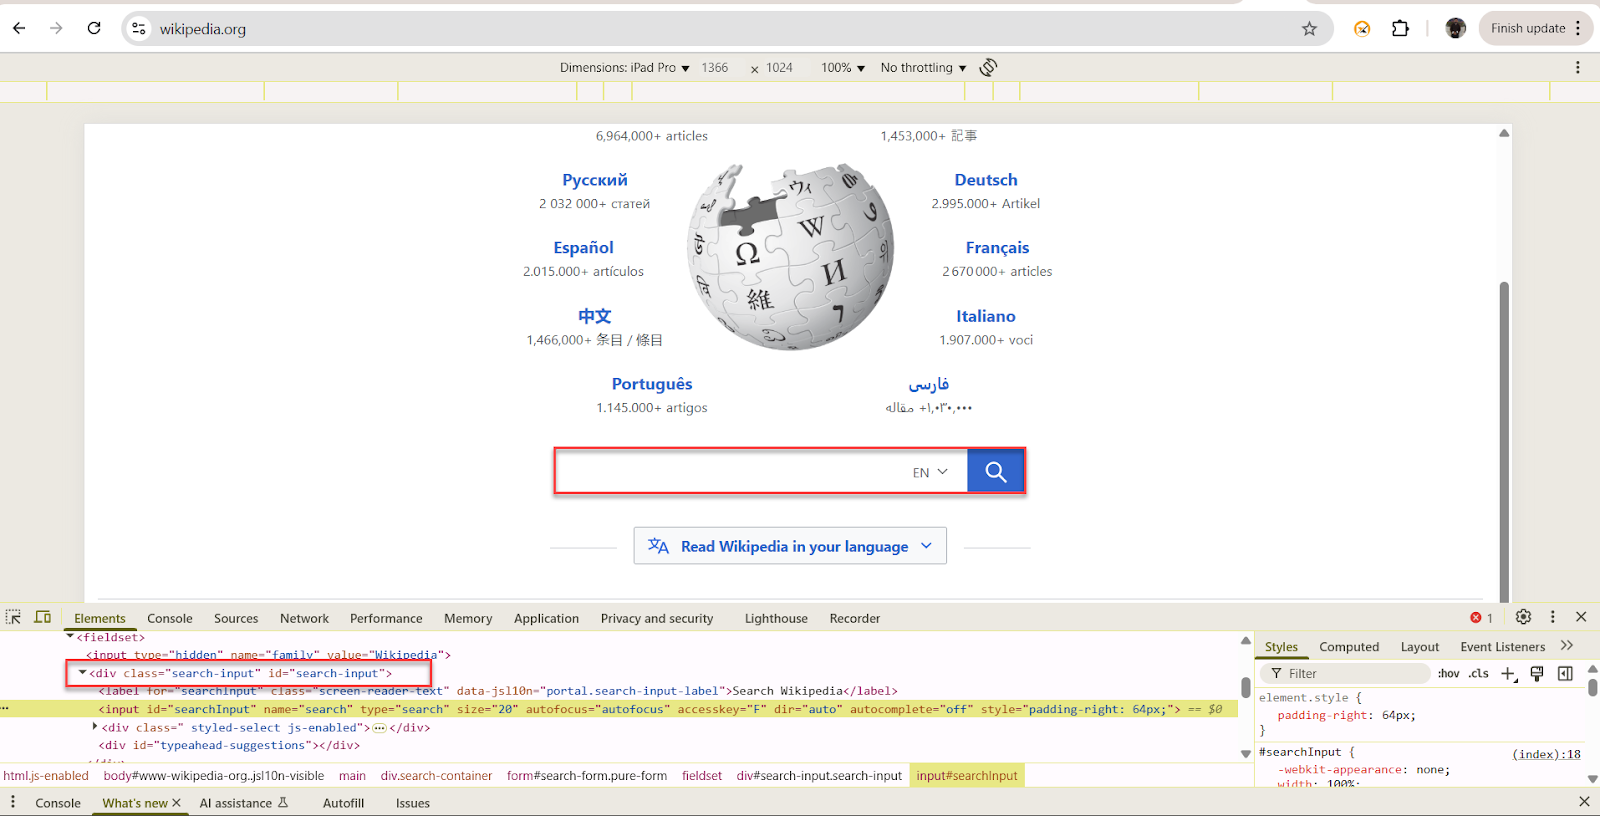Collapse the fieldset node
Image resolution: width=1600 pixels, height=816 pixels.
[70, 637]
